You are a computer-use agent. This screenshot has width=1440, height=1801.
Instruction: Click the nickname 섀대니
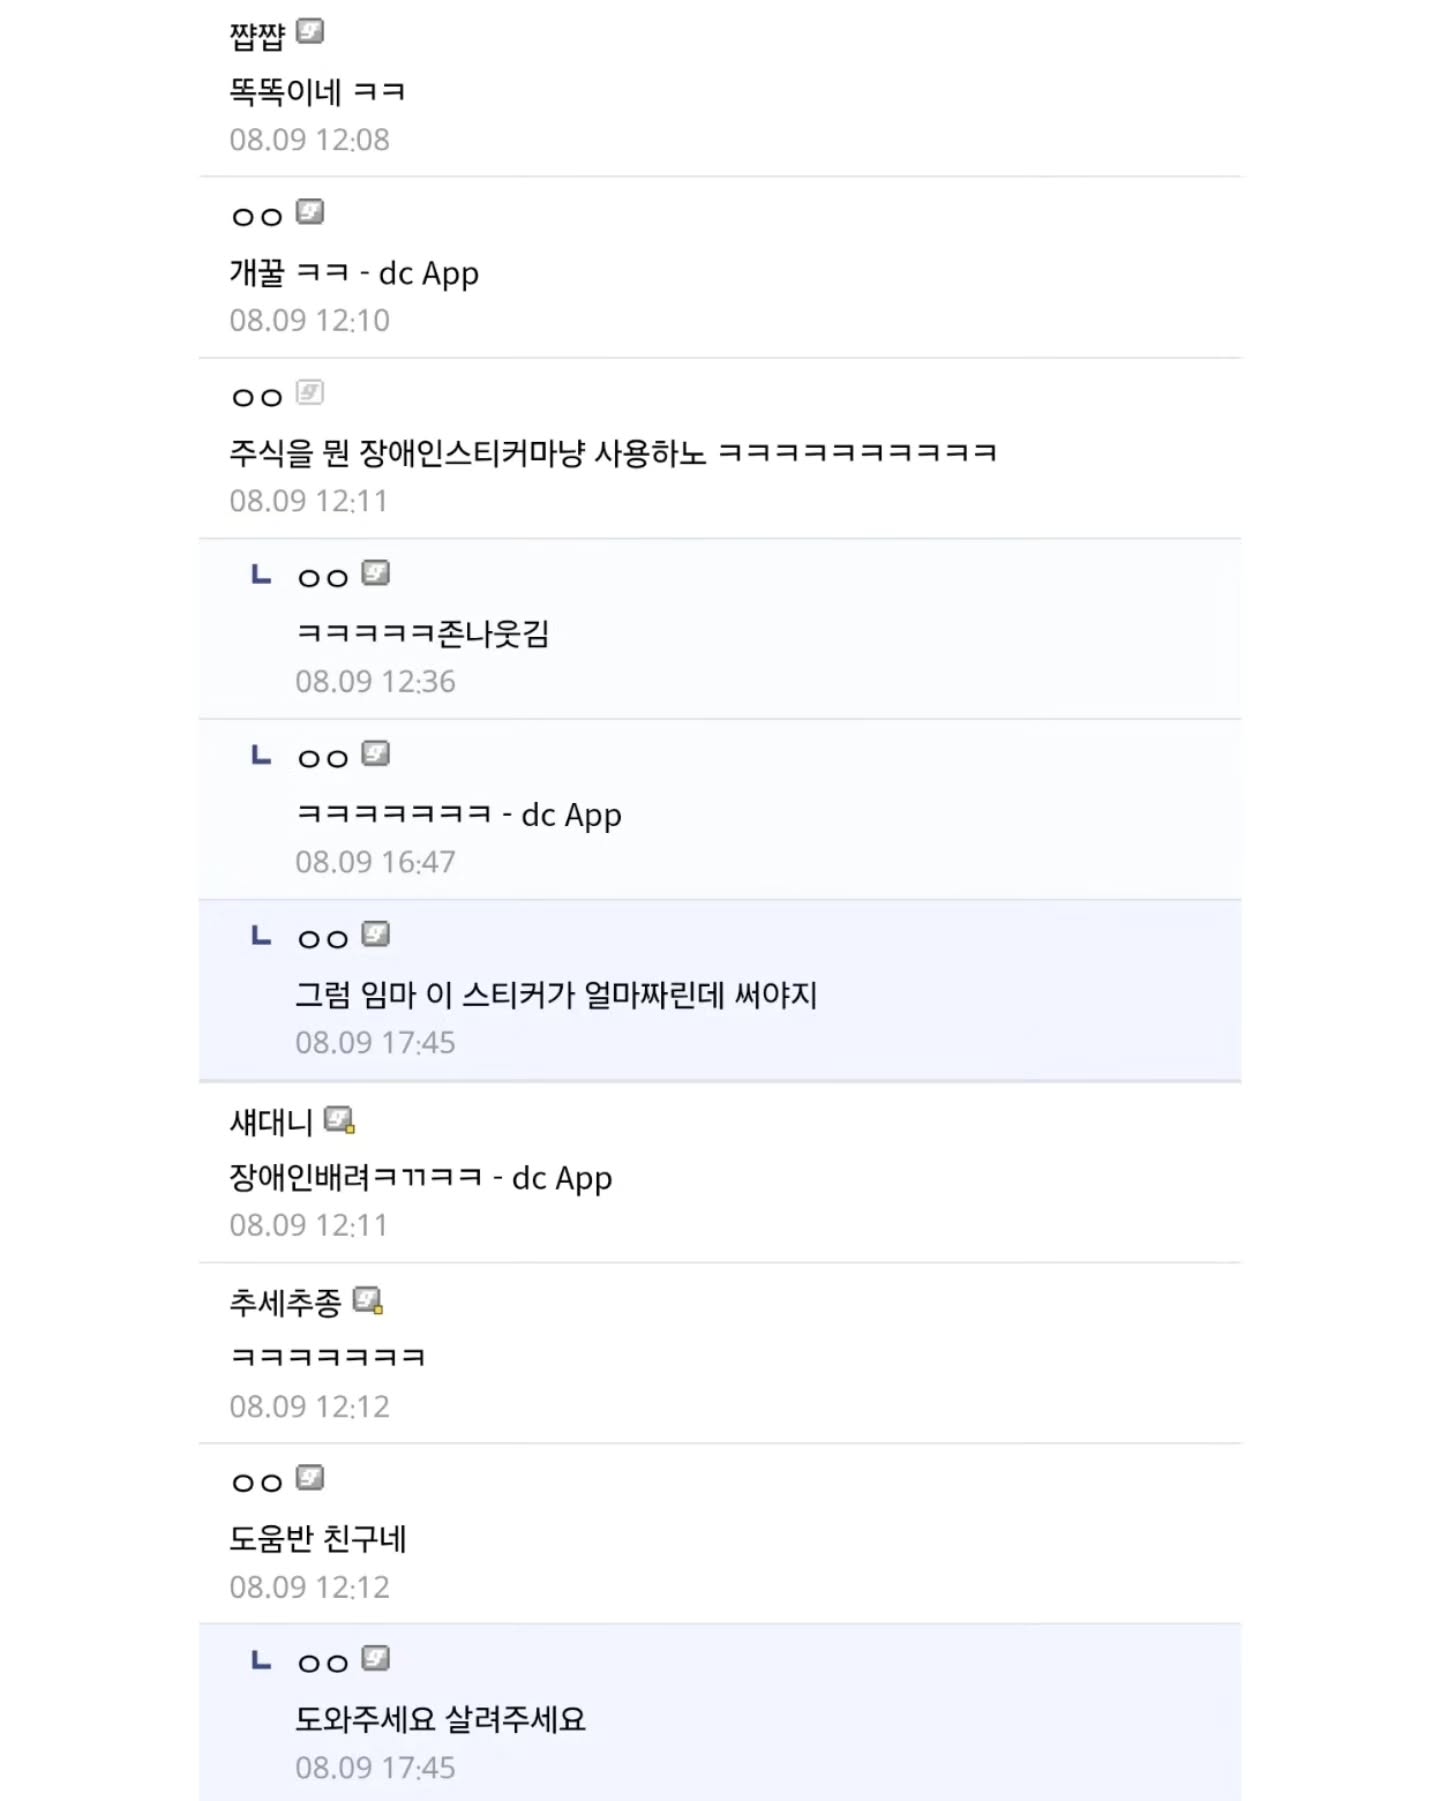pos(271,1122)
